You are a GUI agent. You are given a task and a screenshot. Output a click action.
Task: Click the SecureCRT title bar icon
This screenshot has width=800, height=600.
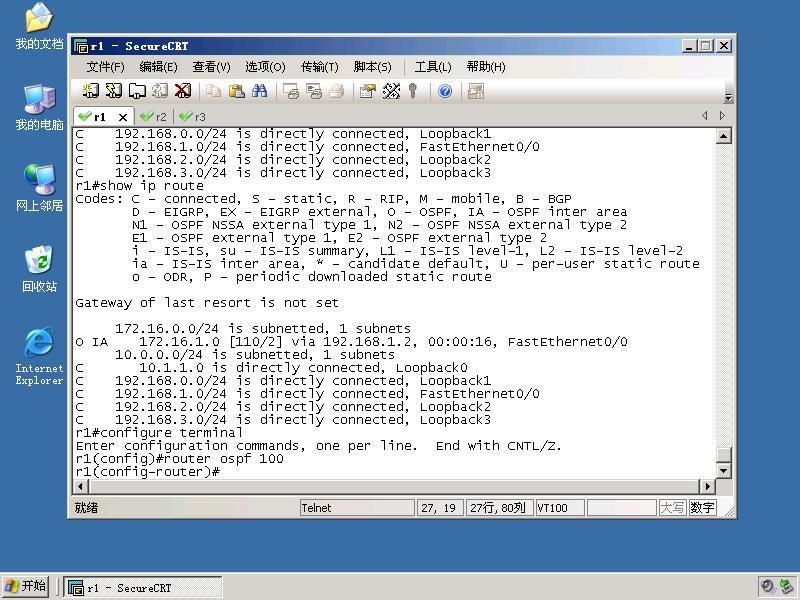81,46
